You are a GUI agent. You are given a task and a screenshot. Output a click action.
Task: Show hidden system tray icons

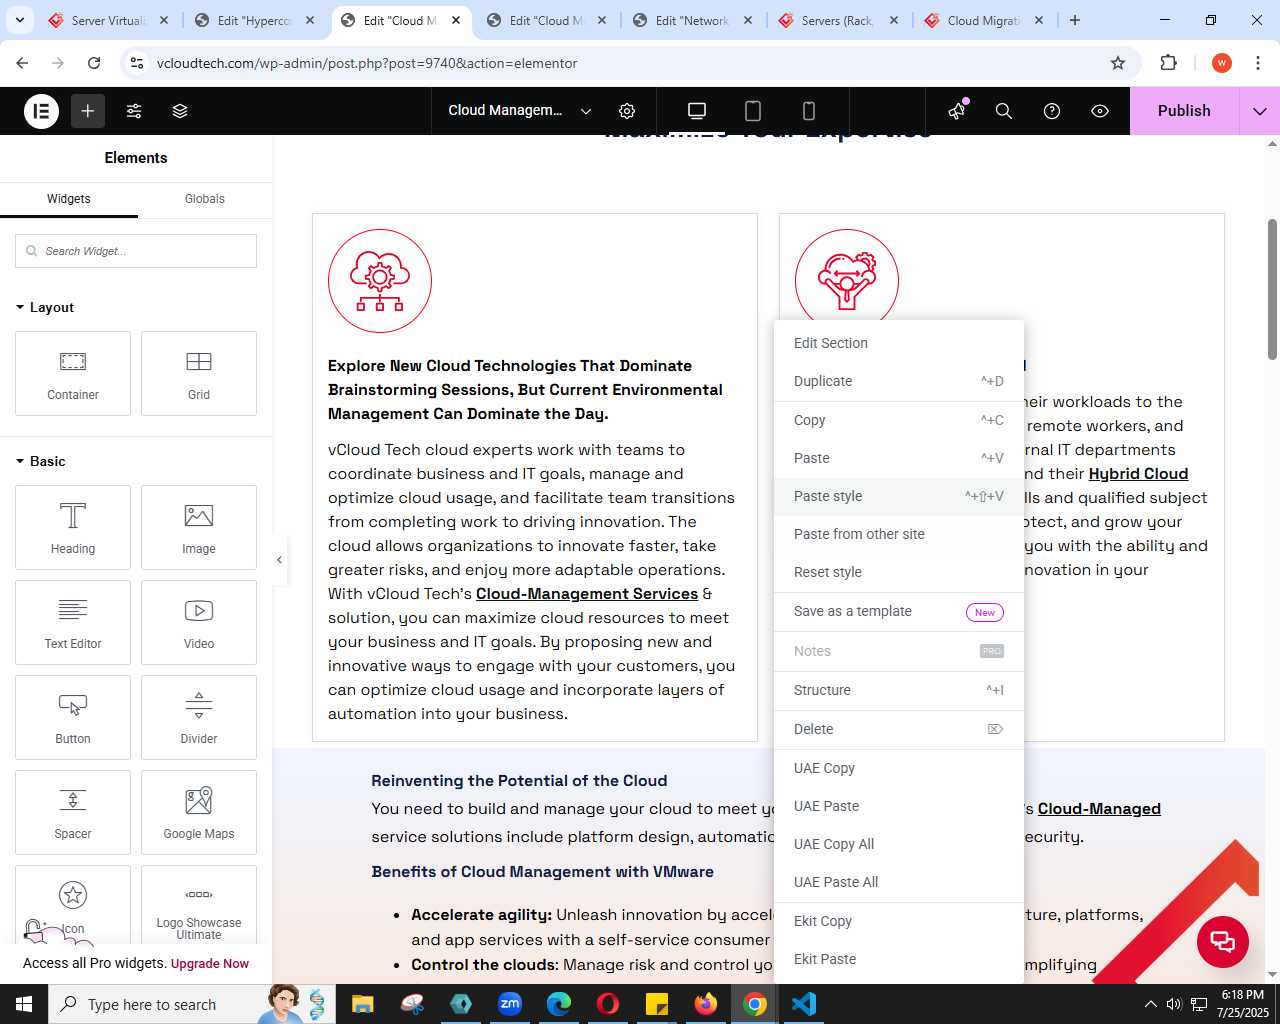pos(1150,1004)
